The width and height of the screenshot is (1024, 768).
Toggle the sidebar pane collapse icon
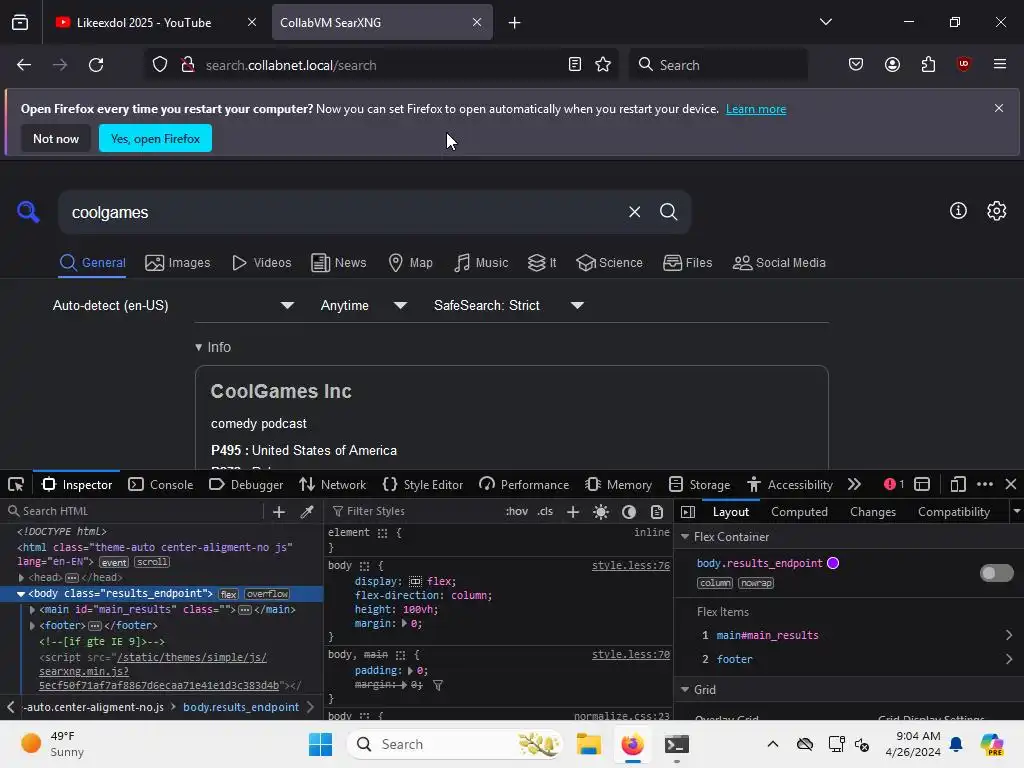click(x=688, y=512)
